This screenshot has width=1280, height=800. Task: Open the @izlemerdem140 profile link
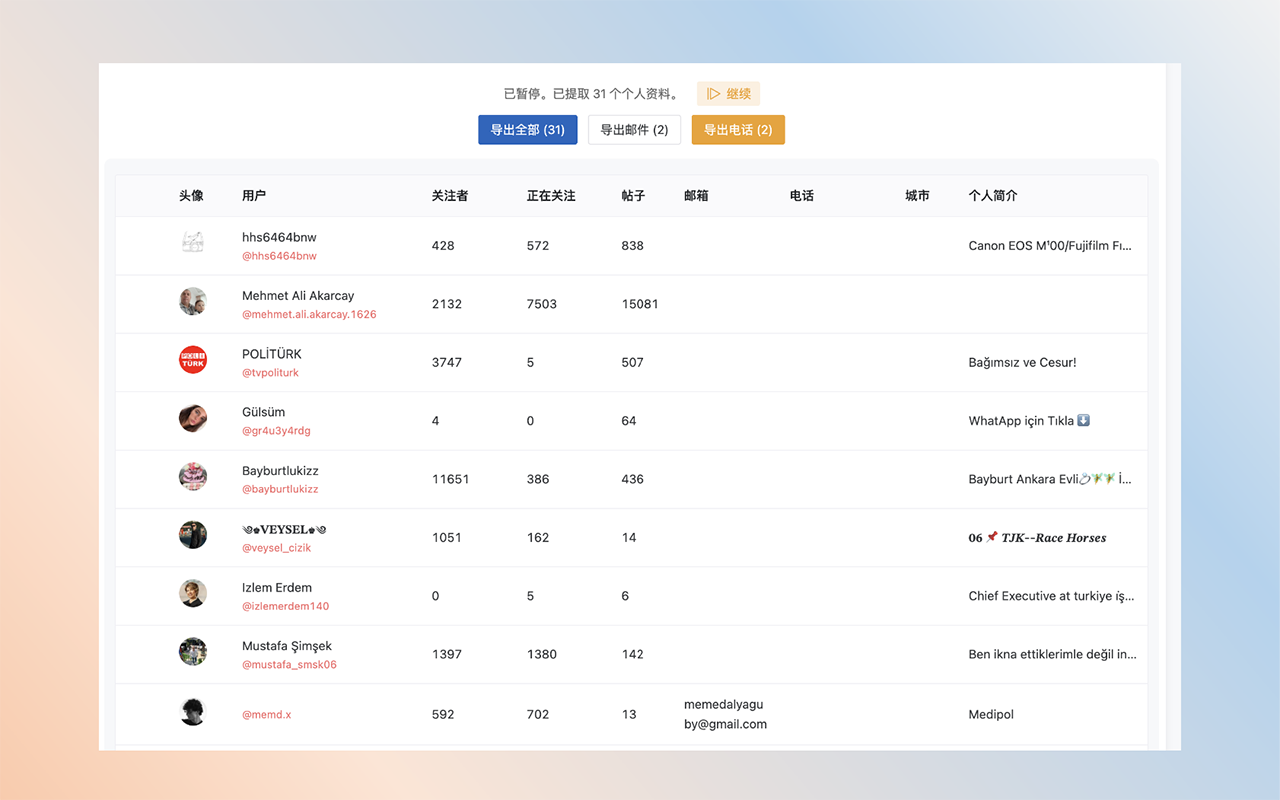point(285,605)
